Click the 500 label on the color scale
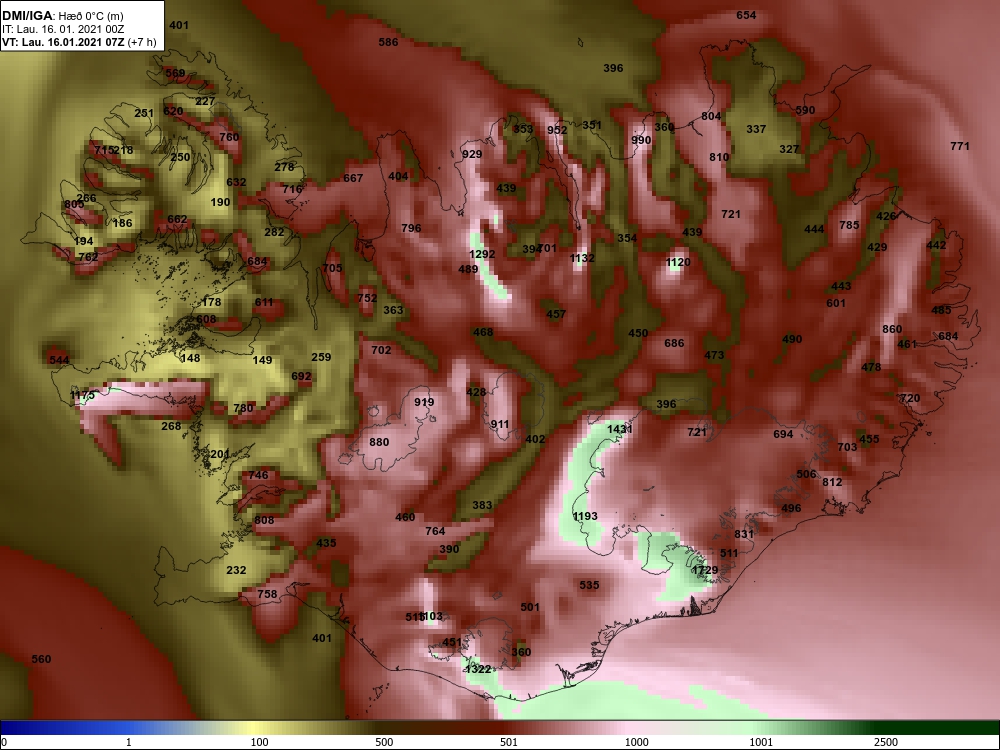Screen dimensions: 1000x750 (x=384, y=742)
